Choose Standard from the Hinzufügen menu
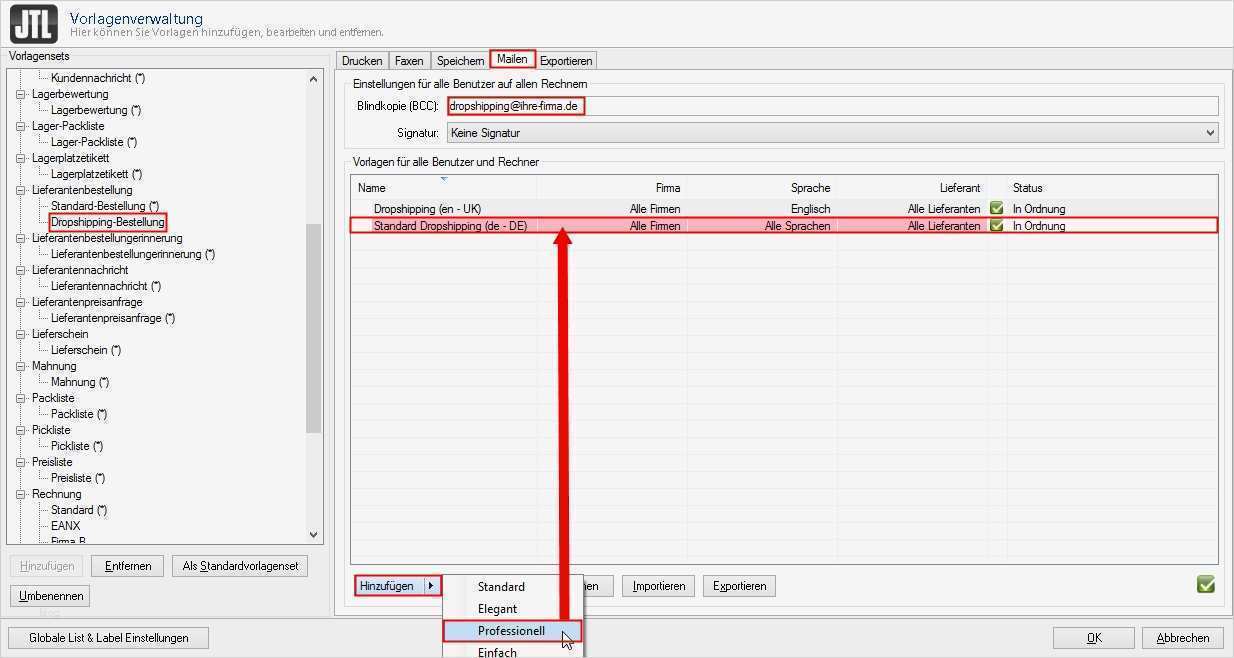 click(x=501, y=587)
